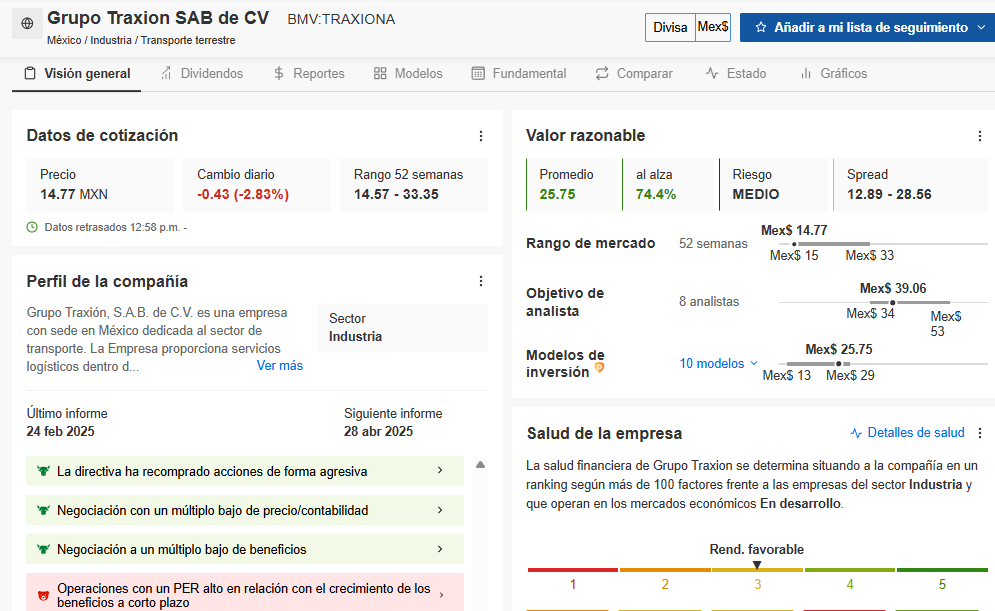Click the clipboard icon of Visión general

30,74
